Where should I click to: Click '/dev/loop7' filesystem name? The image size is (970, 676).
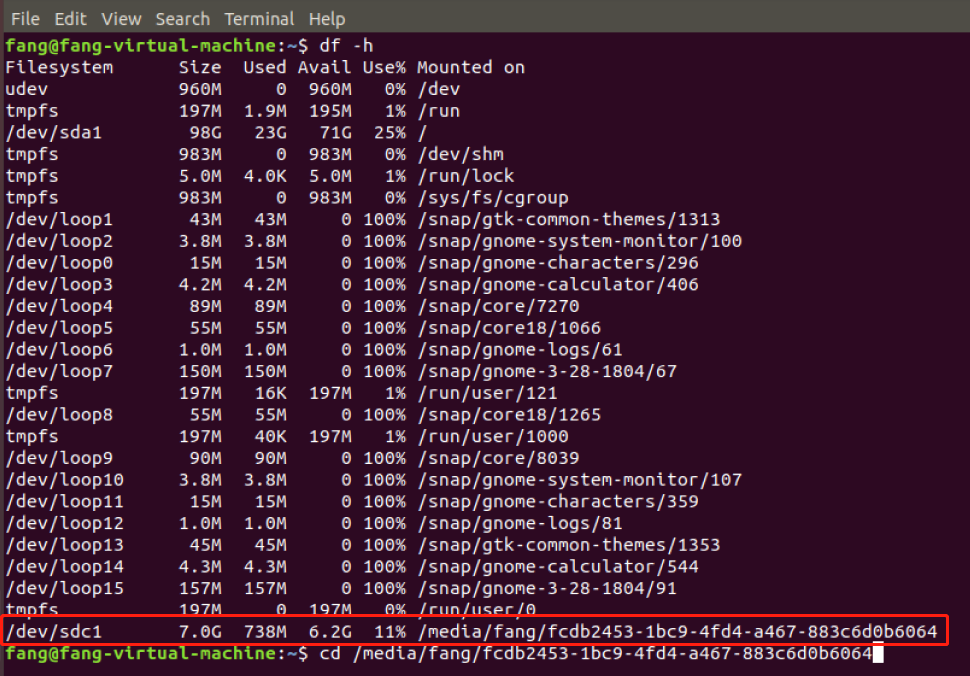coord(59,371)
